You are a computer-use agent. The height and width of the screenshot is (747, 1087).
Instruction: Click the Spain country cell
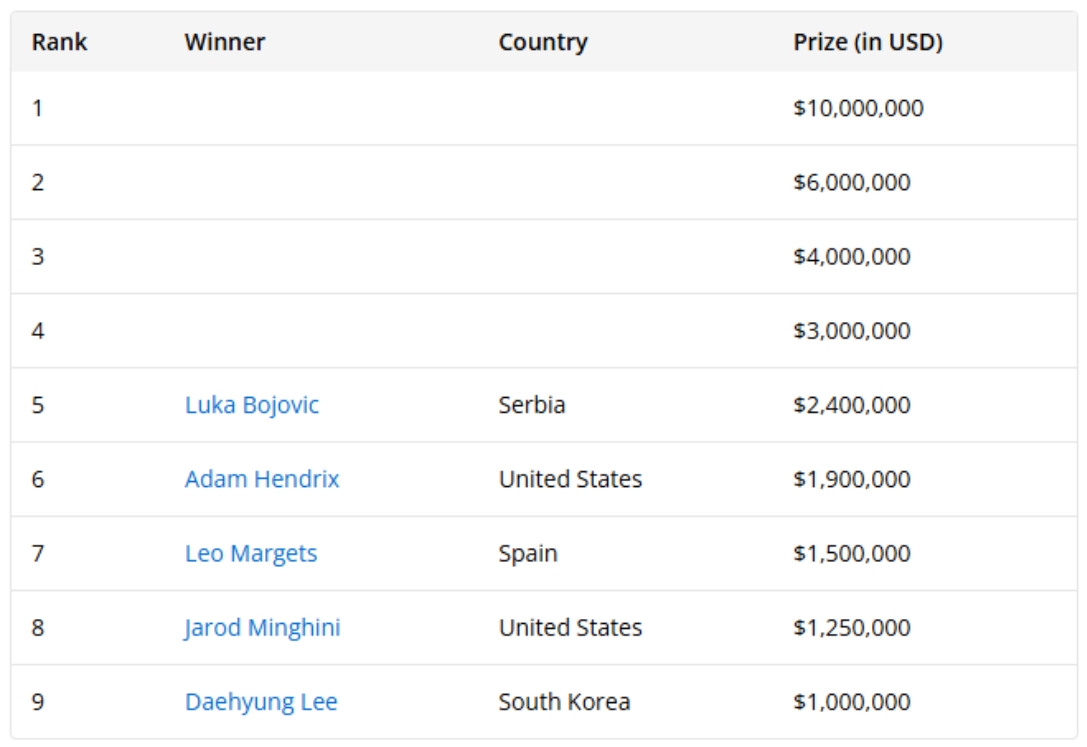pyautogui.click(x=528, y=553)
